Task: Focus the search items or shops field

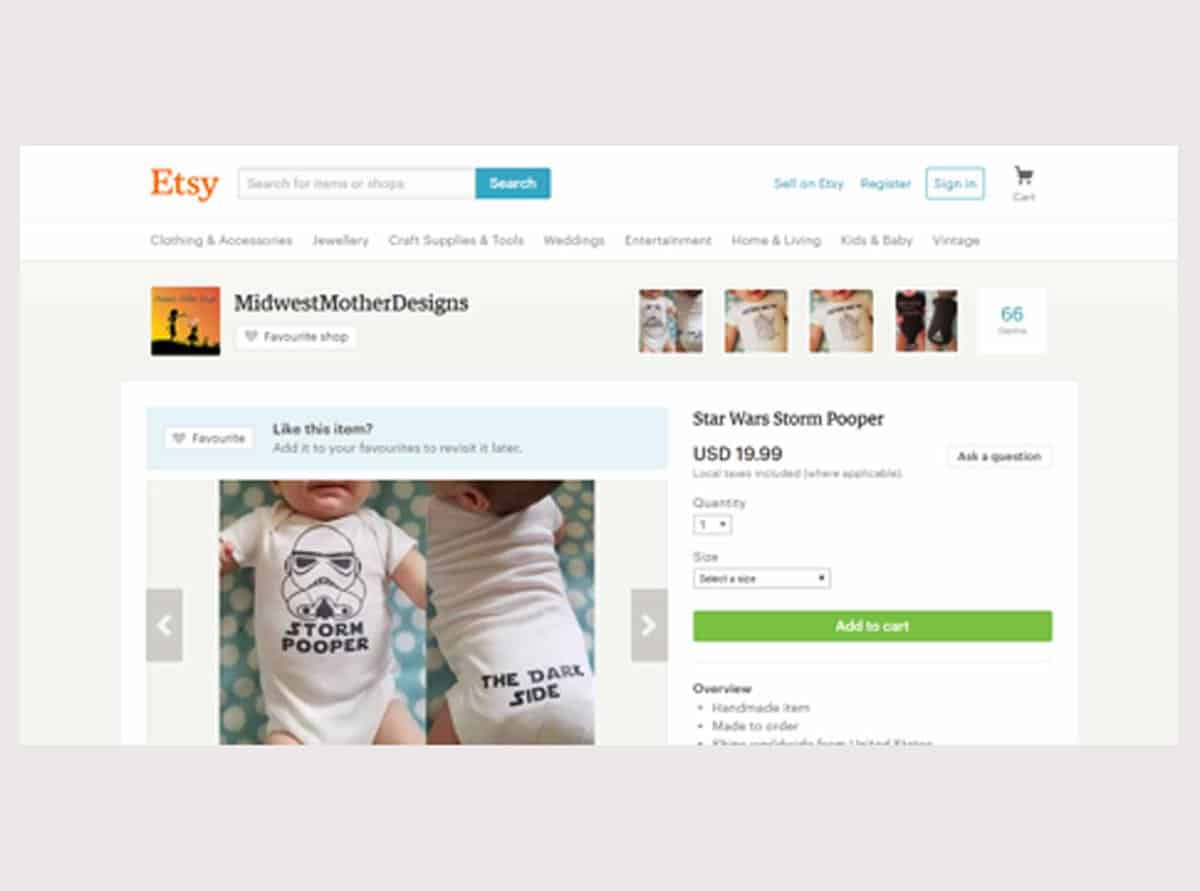Action: tap(357, 183)
